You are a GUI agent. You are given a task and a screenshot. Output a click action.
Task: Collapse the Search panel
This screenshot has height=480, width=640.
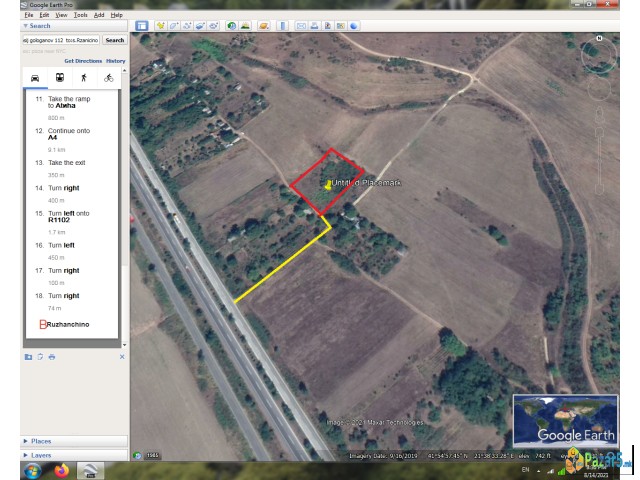tap(26, 26)
